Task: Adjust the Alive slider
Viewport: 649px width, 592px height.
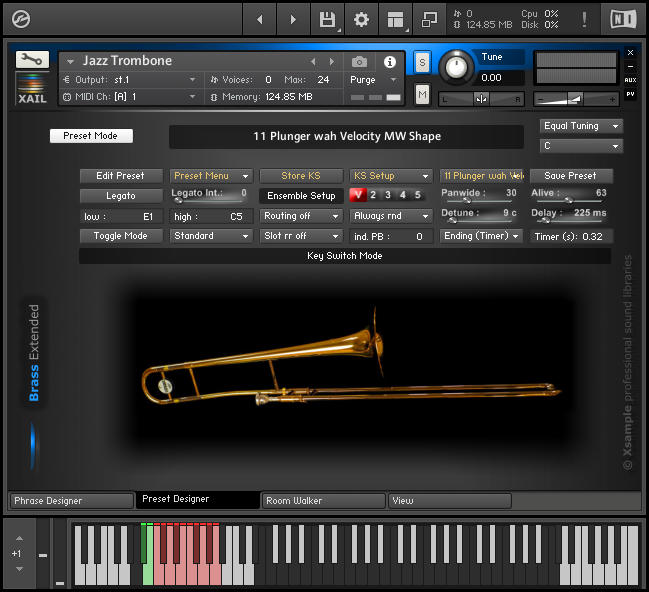Action: click(x=569, y=200)
